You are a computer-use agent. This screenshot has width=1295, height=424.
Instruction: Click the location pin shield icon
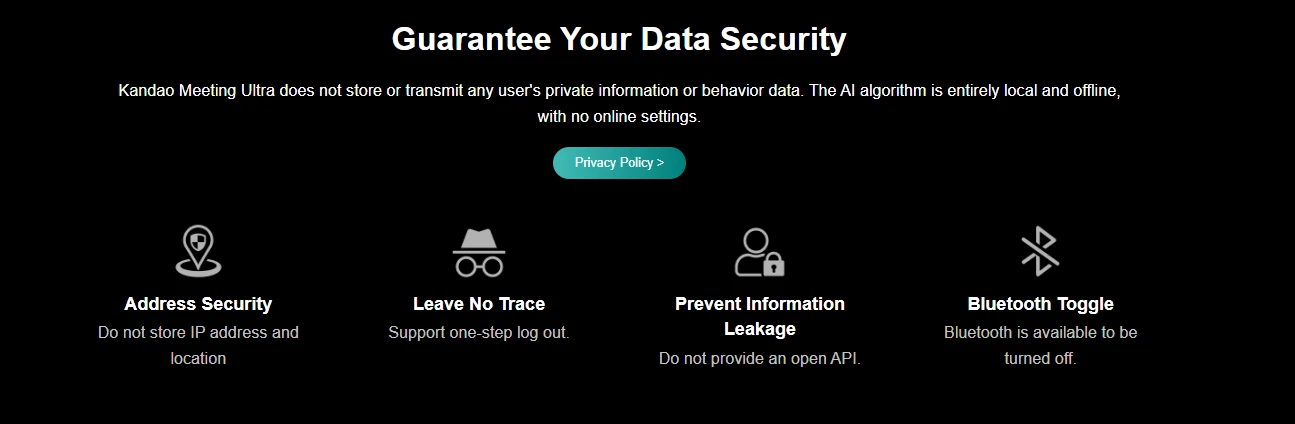coord(198,251)
